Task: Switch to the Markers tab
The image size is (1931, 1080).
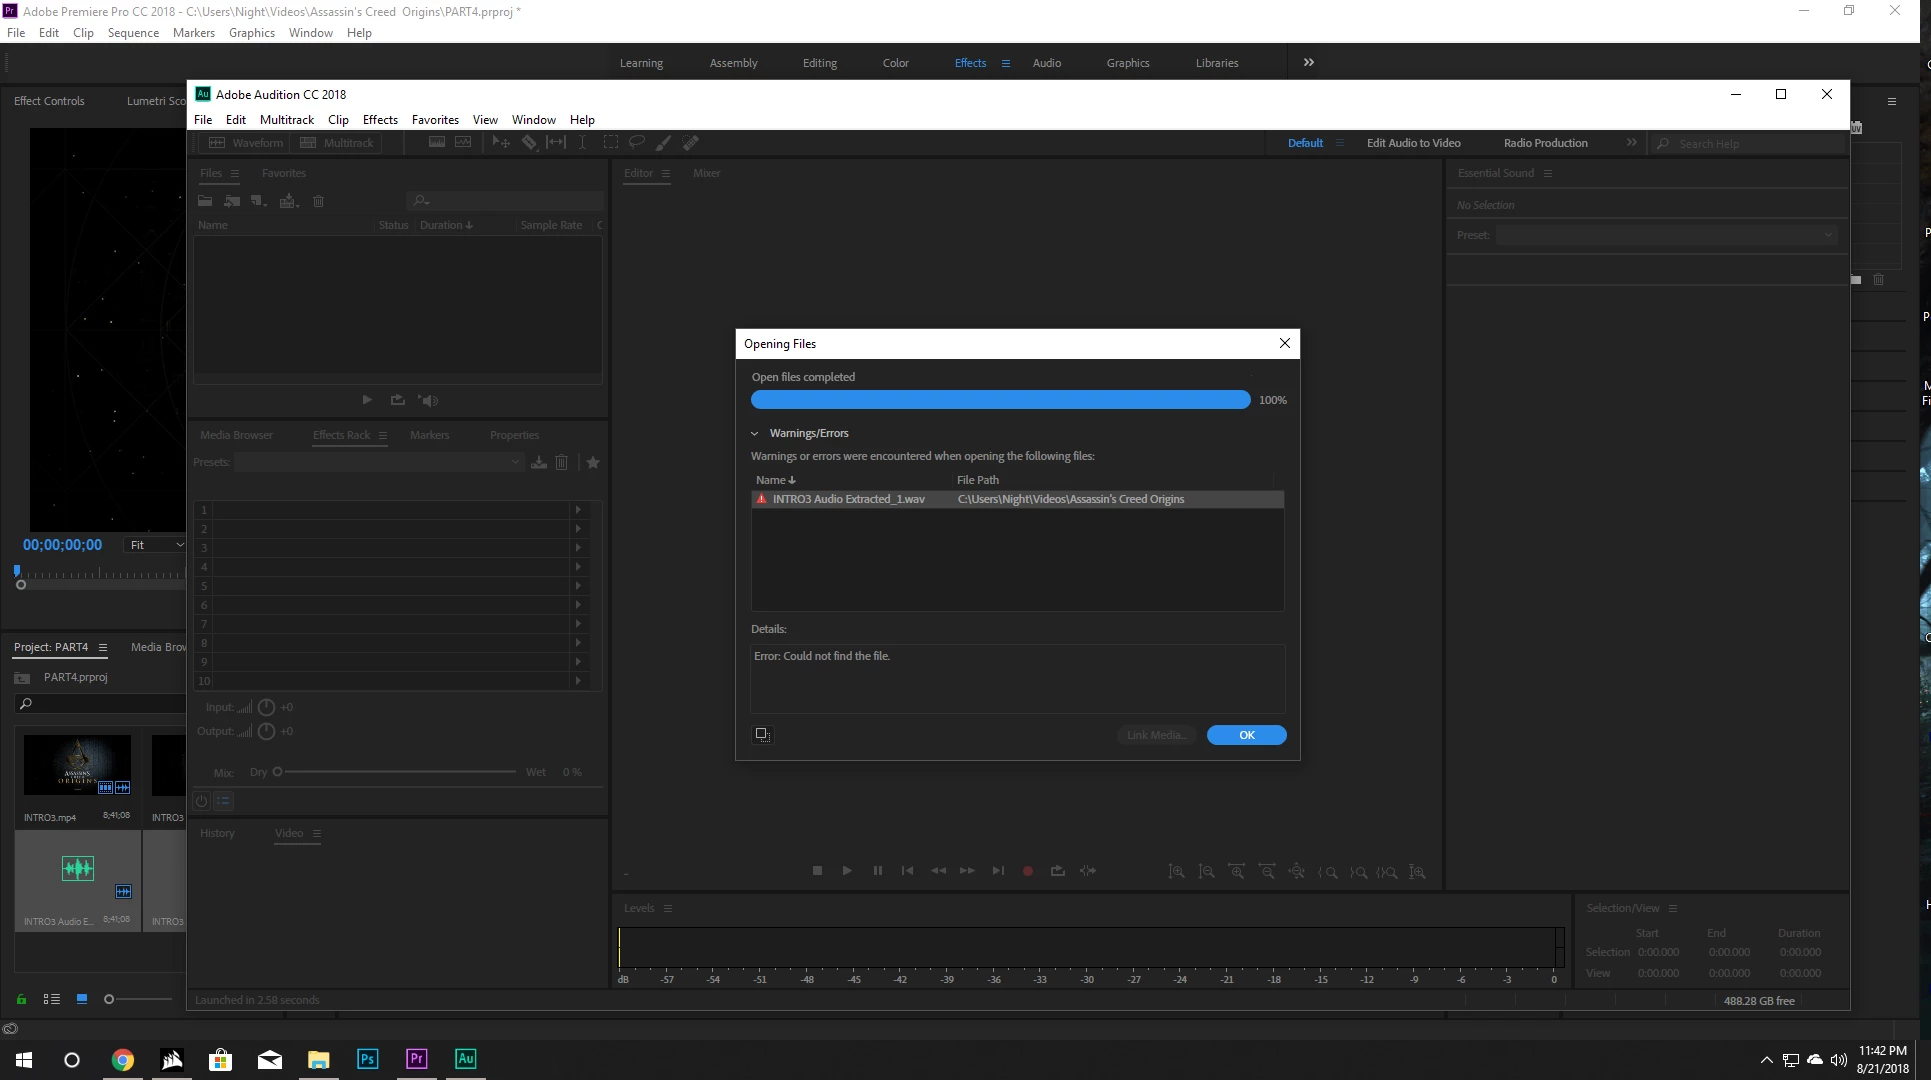Action: coord(429,435)
